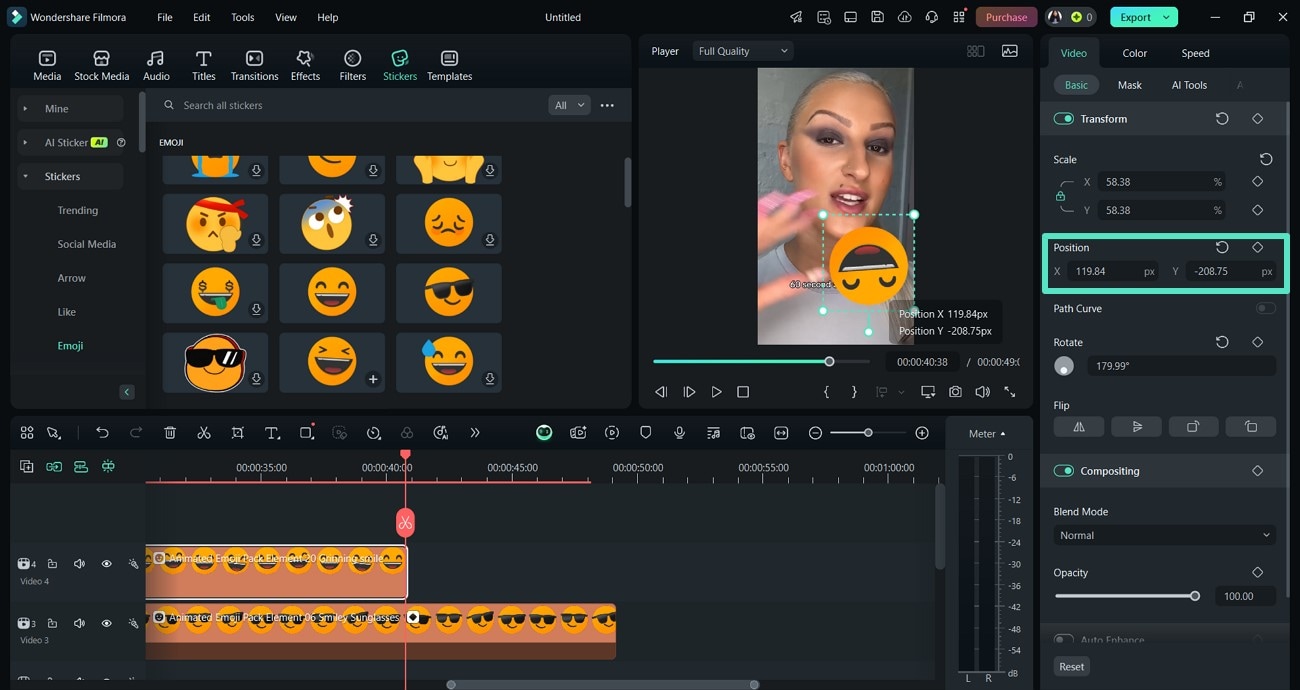Open the Stock Media library

(x=101, y=65)
